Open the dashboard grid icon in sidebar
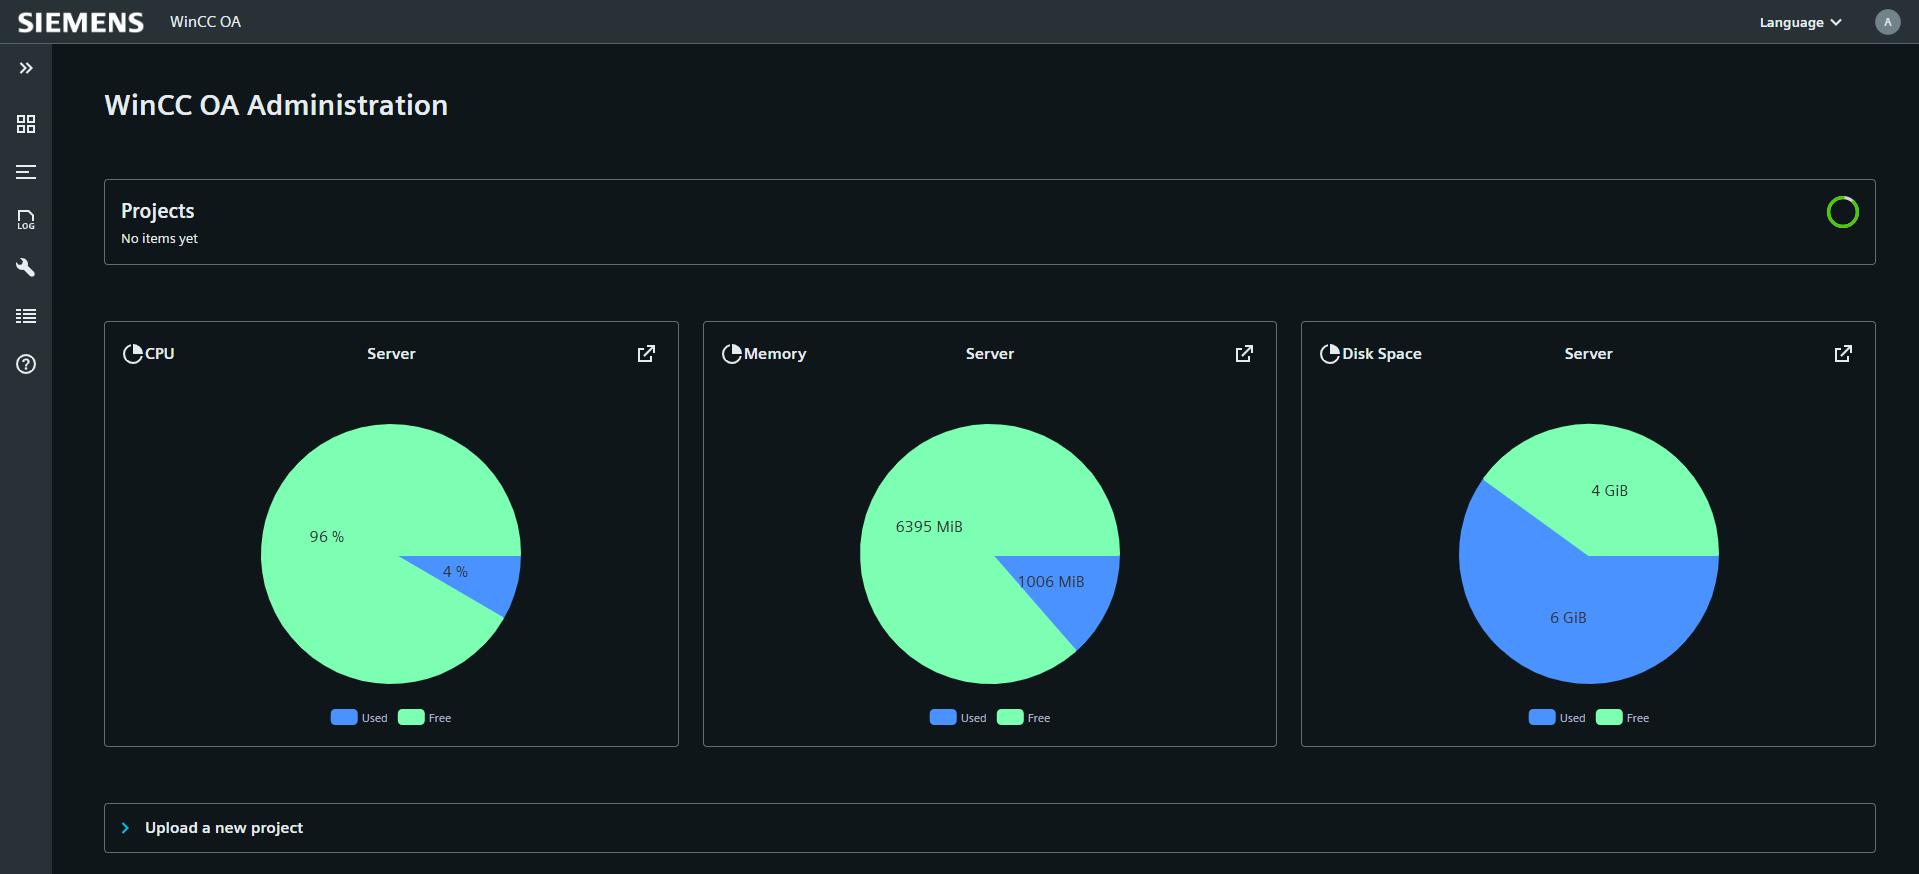 point(26,124)
